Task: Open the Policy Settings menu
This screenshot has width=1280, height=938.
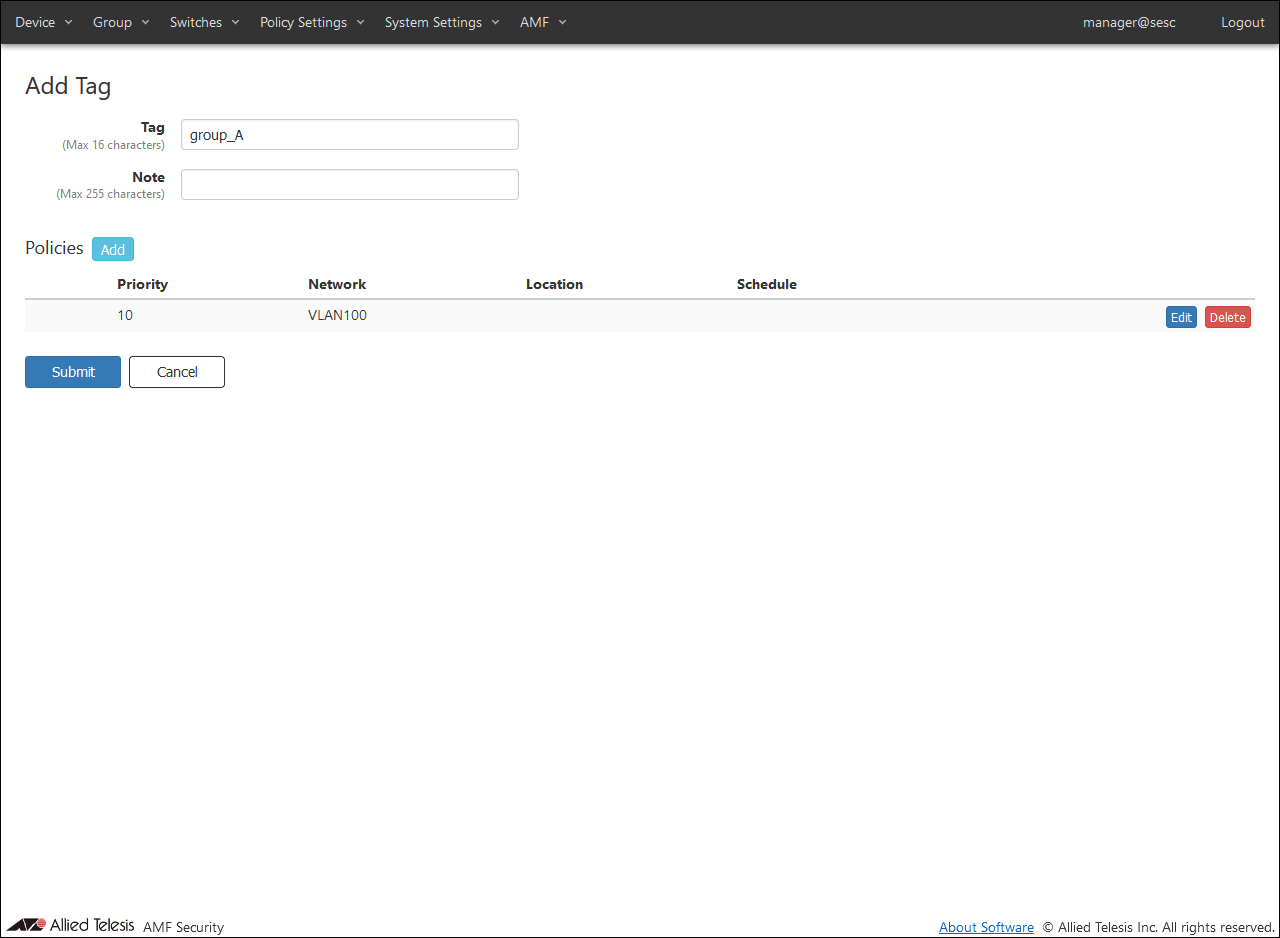Action: (x=312, y=22)
